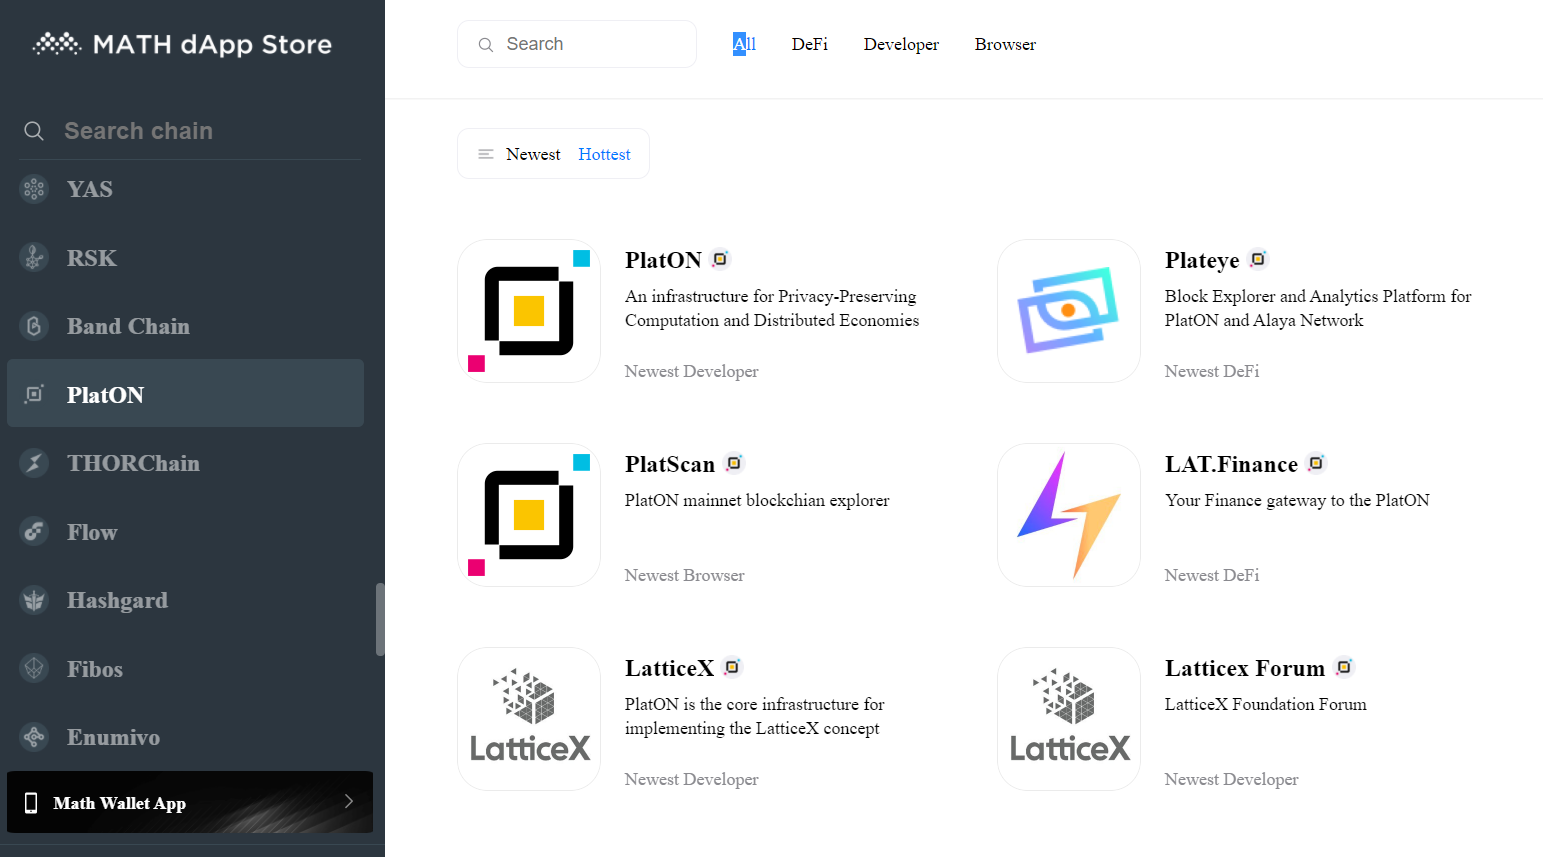Click 'Newest Developer' tag under PlatON description
The width and height of the screenshot is (1543, 857).
[691, 371]
